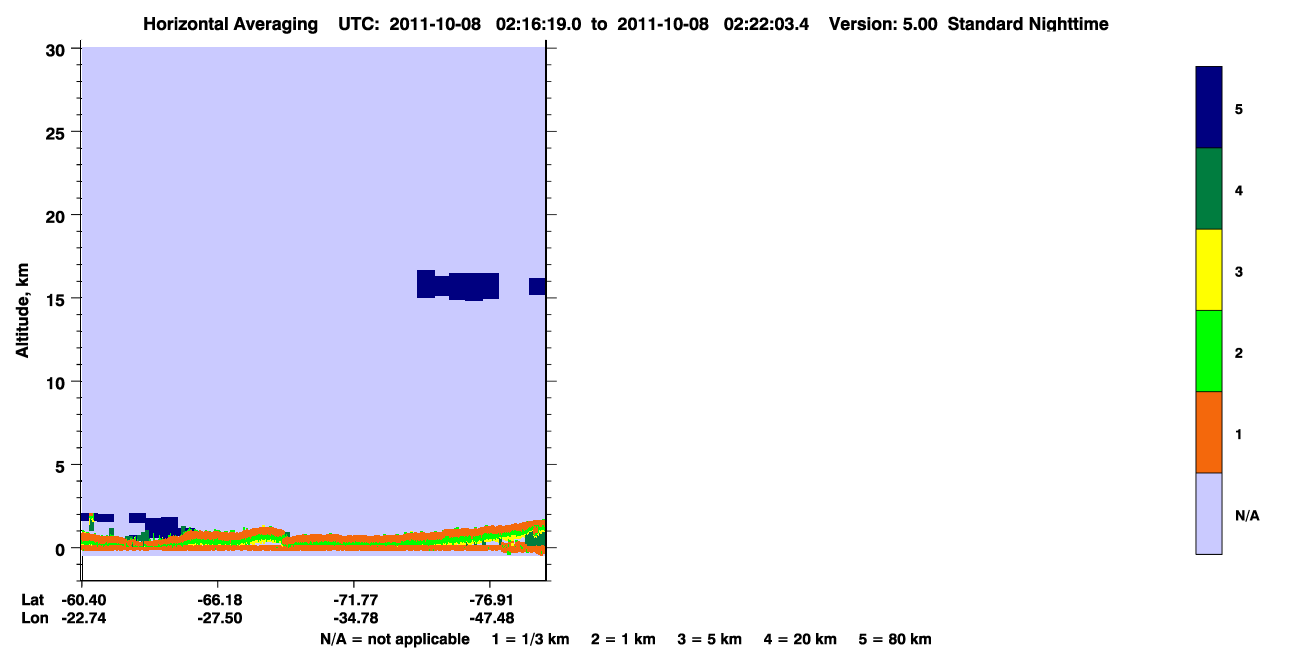Click the dark blue colorbar segment for 5
Viewport: 1300px width, 667px height.
[1209, 107]
